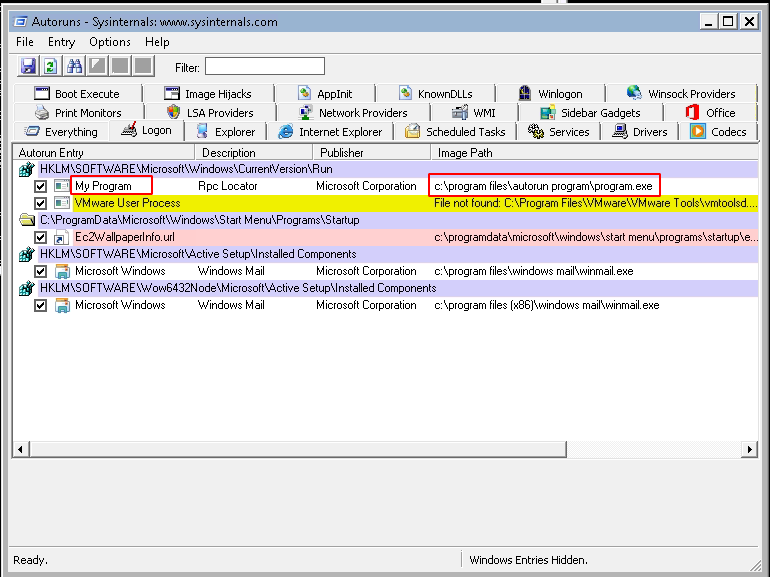Image resolution: width=770 pixels, height=577 pixels.
Task: Click the Refresh toolbar icon
Action: (x=50, y=66)
